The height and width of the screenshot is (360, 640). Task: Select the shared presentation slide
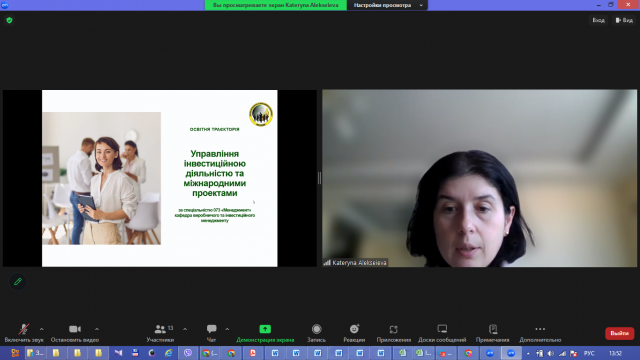tap(160, 178)
